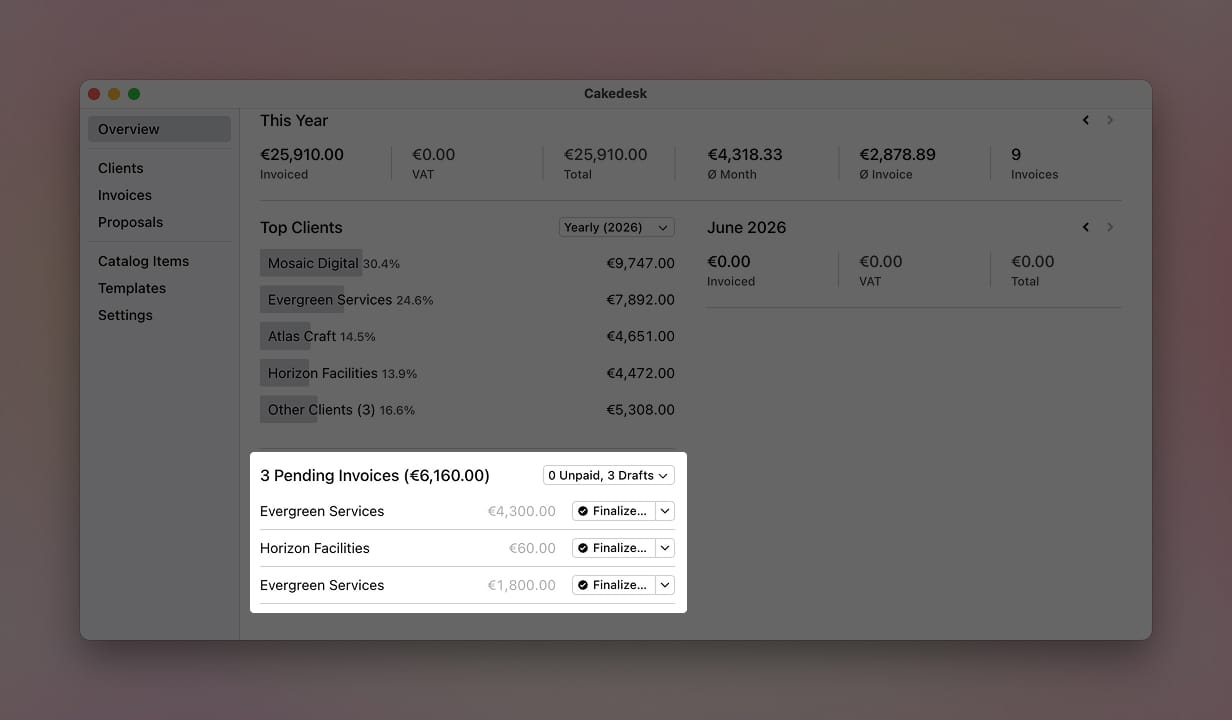Go to next year in This Year
1232x720 pixels.
click(x=1110, y=120)
